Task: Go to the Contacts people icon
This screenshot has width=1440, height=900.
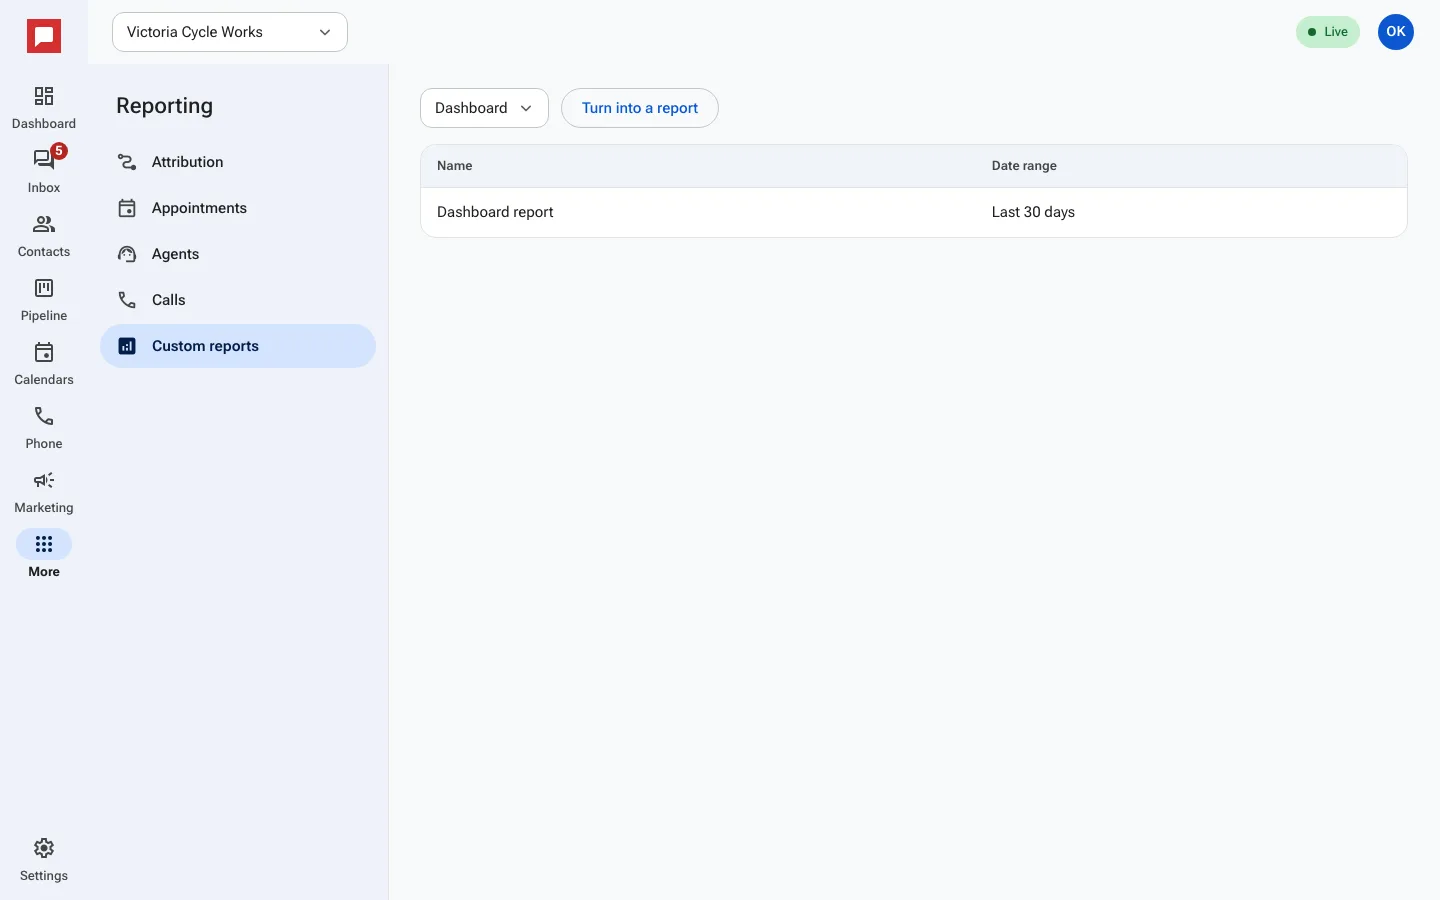Action: click(x=44, y=224)
